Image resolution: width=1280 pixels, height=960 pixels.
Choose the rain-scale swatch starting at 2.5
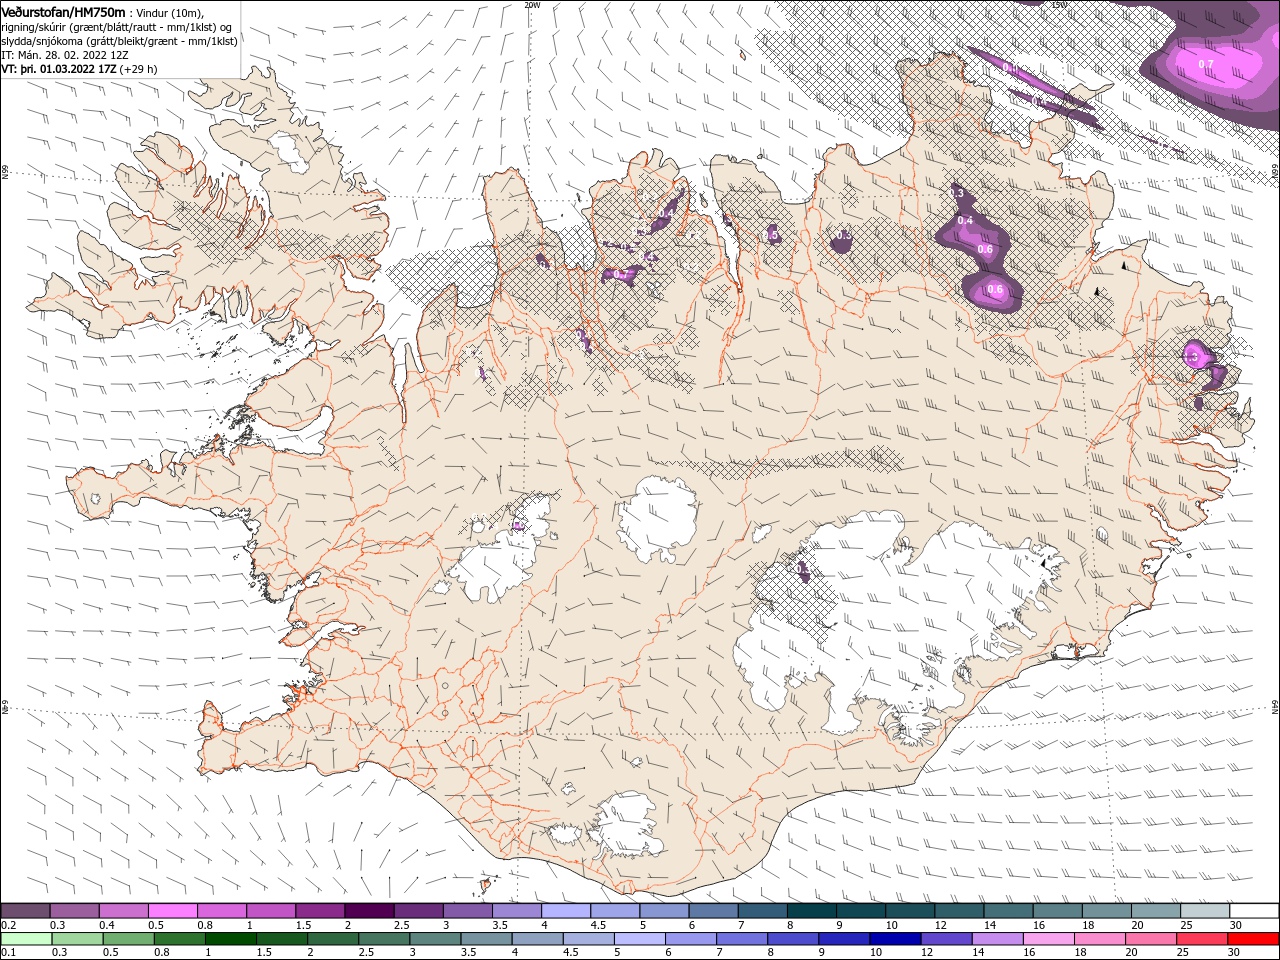(384, 939)
